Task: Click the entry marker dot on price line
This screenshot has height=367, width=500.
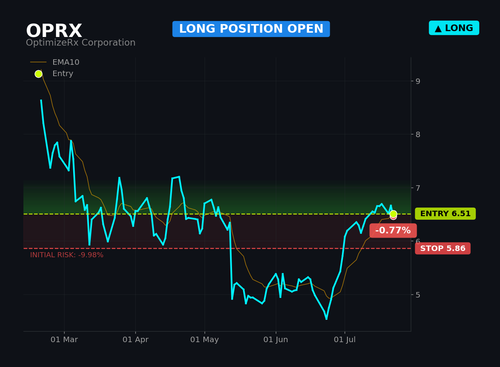Action: (x=393, y=214)
